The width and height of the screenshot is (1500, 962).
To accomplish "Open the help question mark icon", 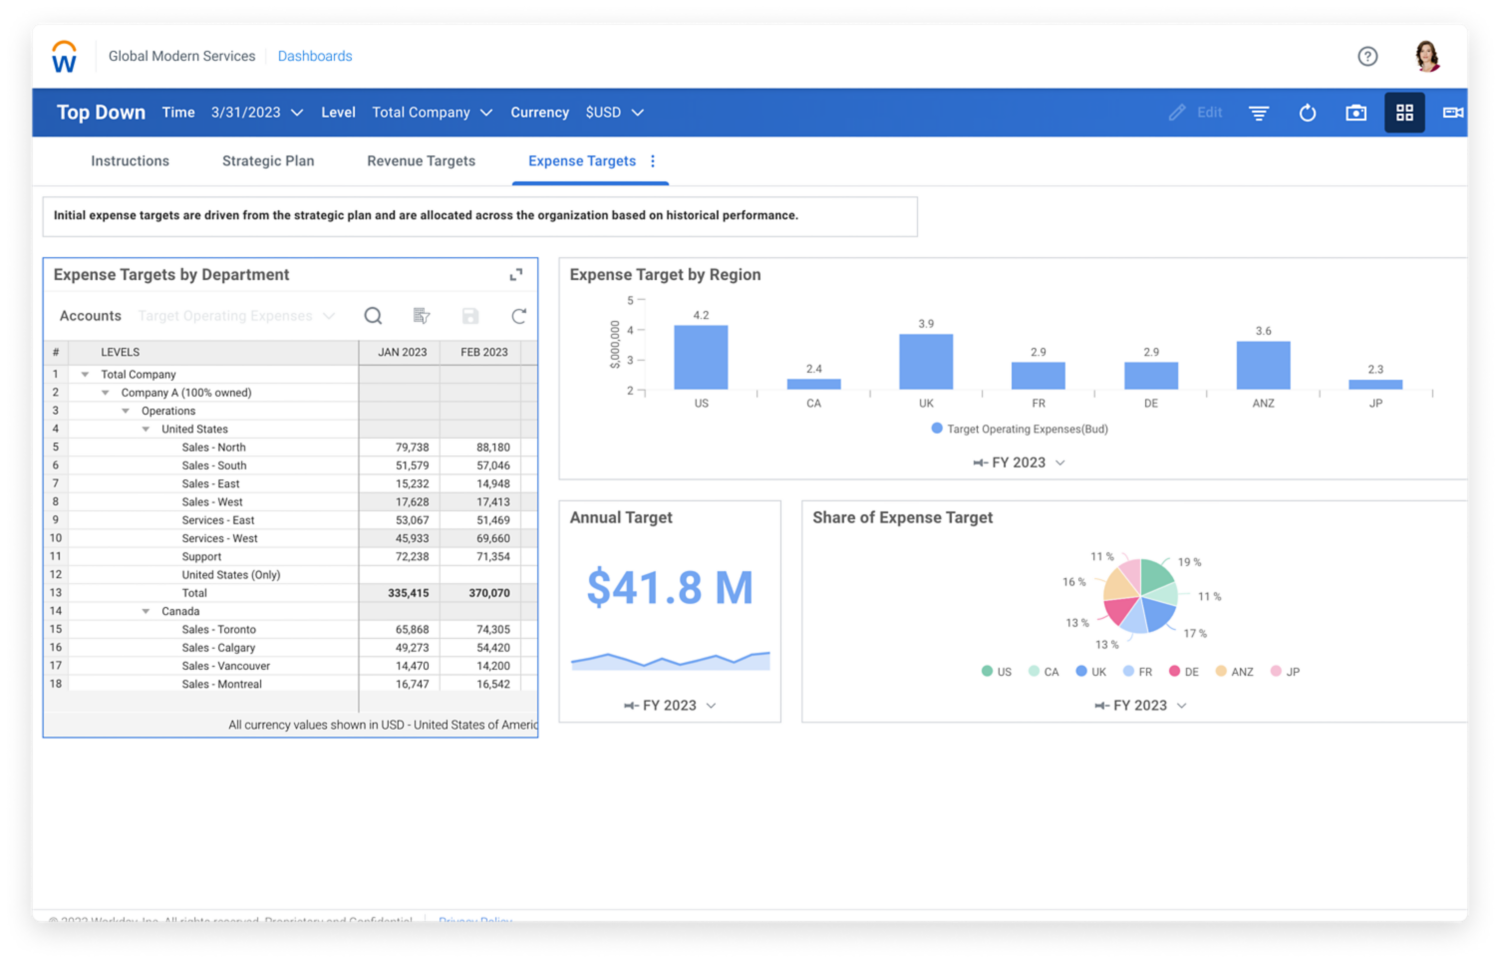I will tap(1367, 56).
